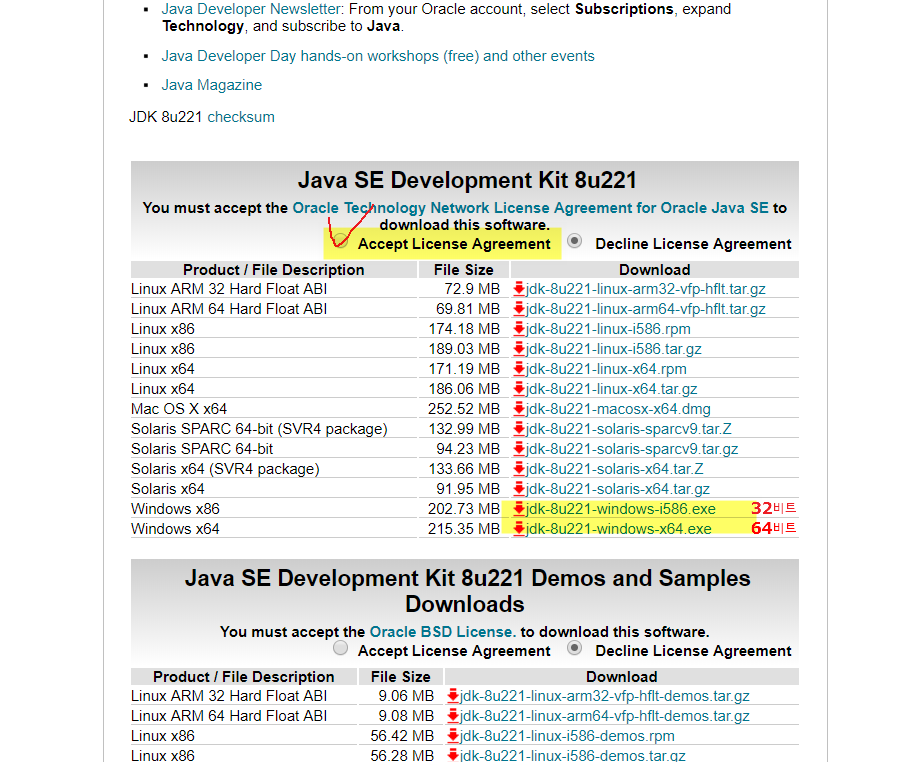Image resolution: width=900 pixels, height=762 pixels.
Task: Click download arrow icon beside jdk-8u221-linux-i586.tar.gz
Action: pos(519,349)
